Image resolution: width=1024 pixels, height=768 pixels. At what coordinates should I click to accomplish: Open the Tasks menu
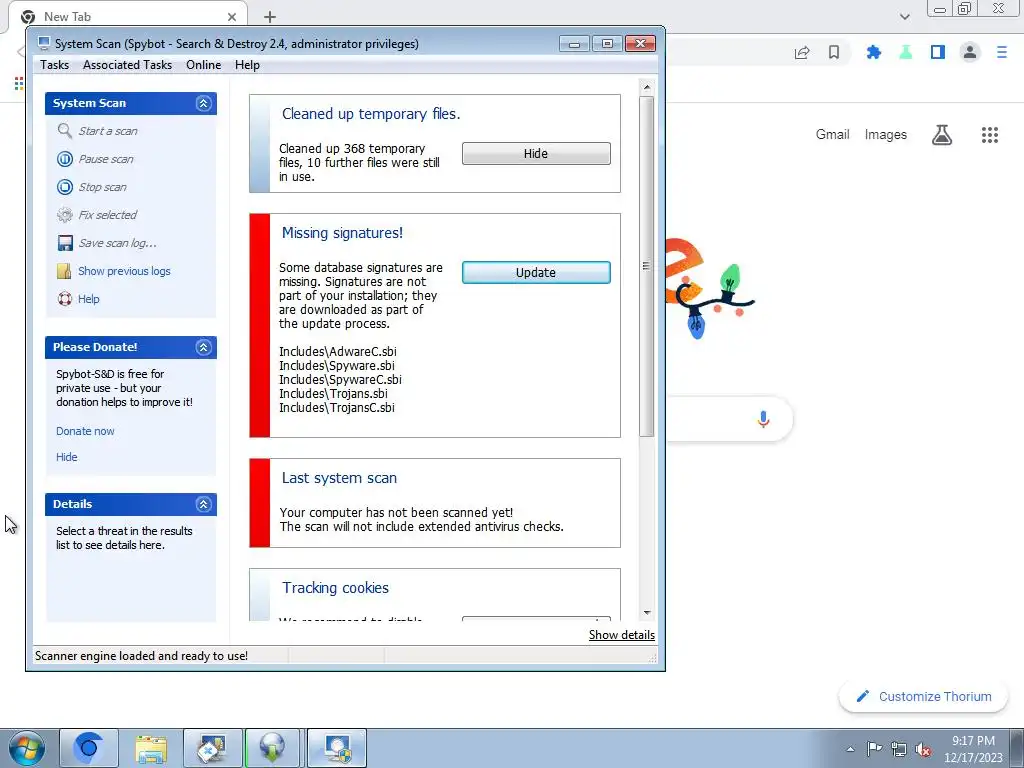[x=54, y=65]
